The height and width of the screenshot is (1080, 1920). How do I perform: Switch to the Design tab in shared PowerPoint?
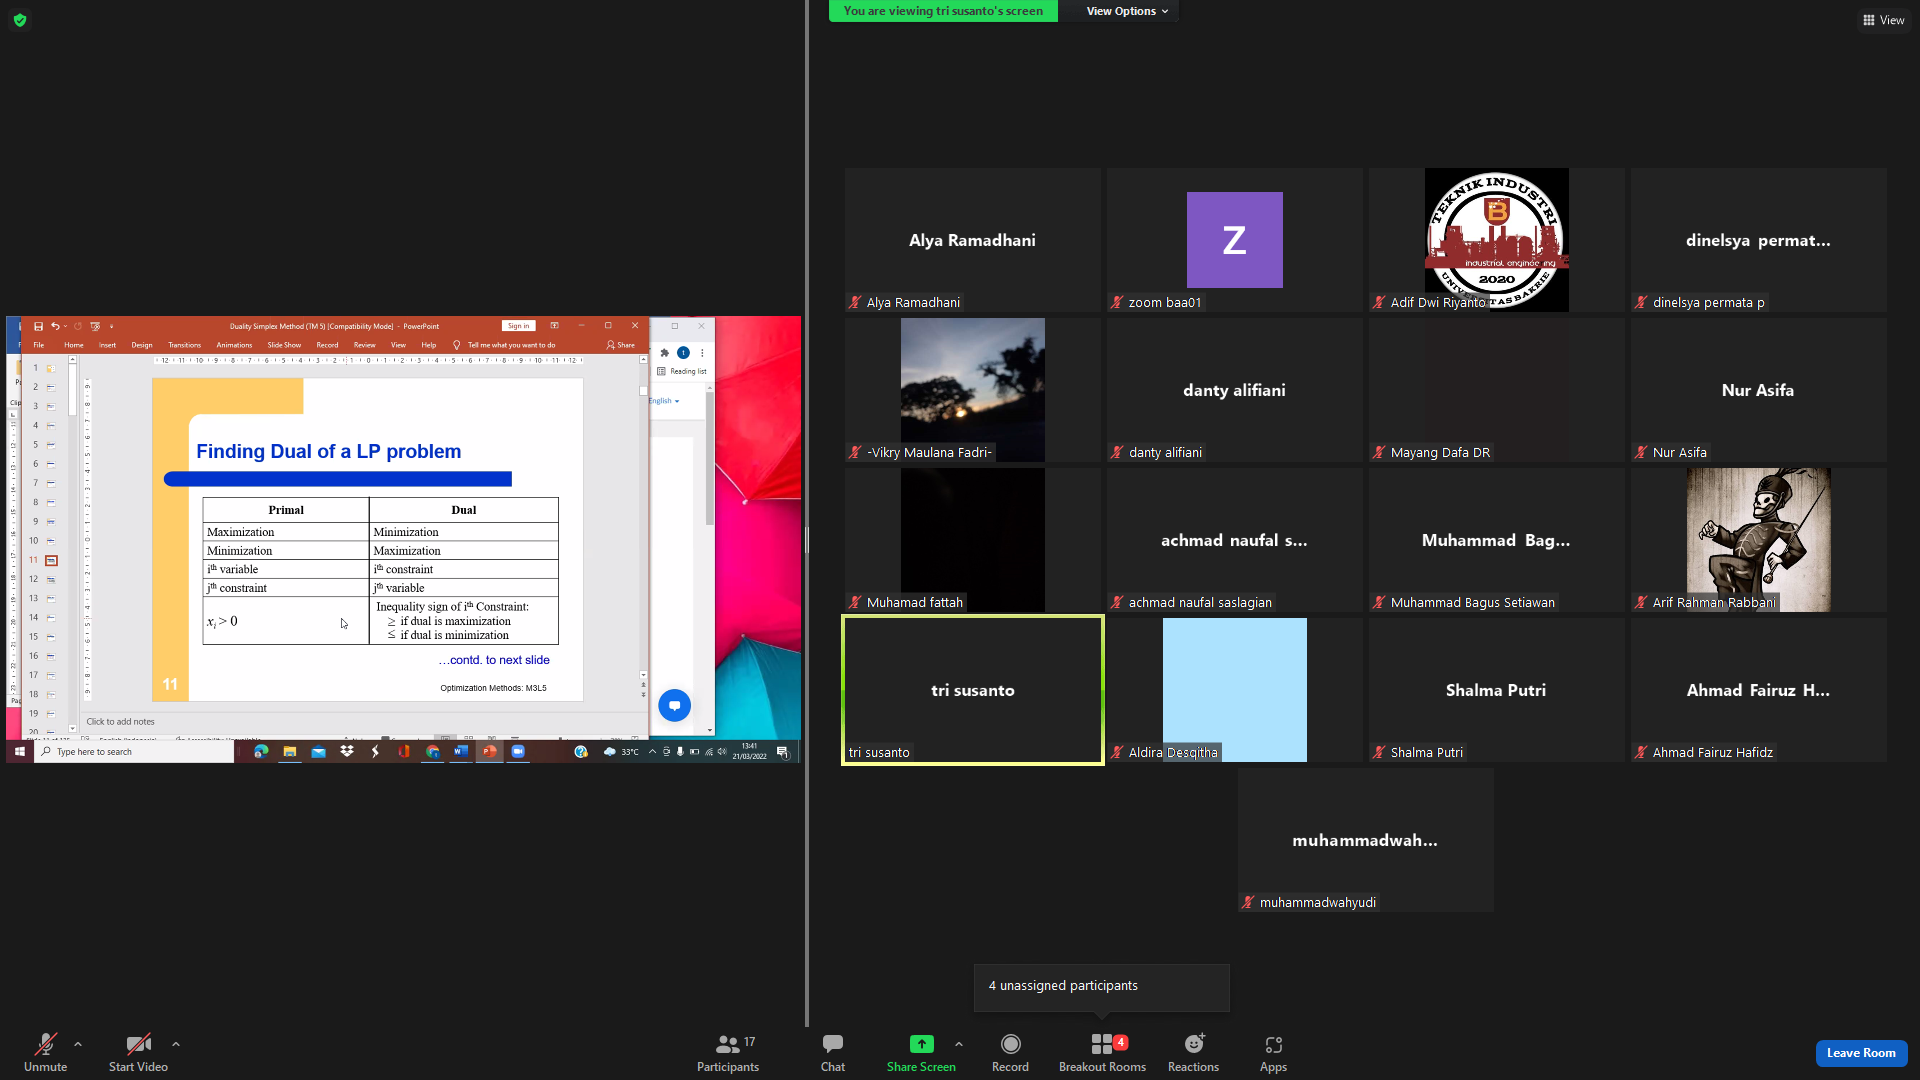pyautogui.click(x=142, y=345)
